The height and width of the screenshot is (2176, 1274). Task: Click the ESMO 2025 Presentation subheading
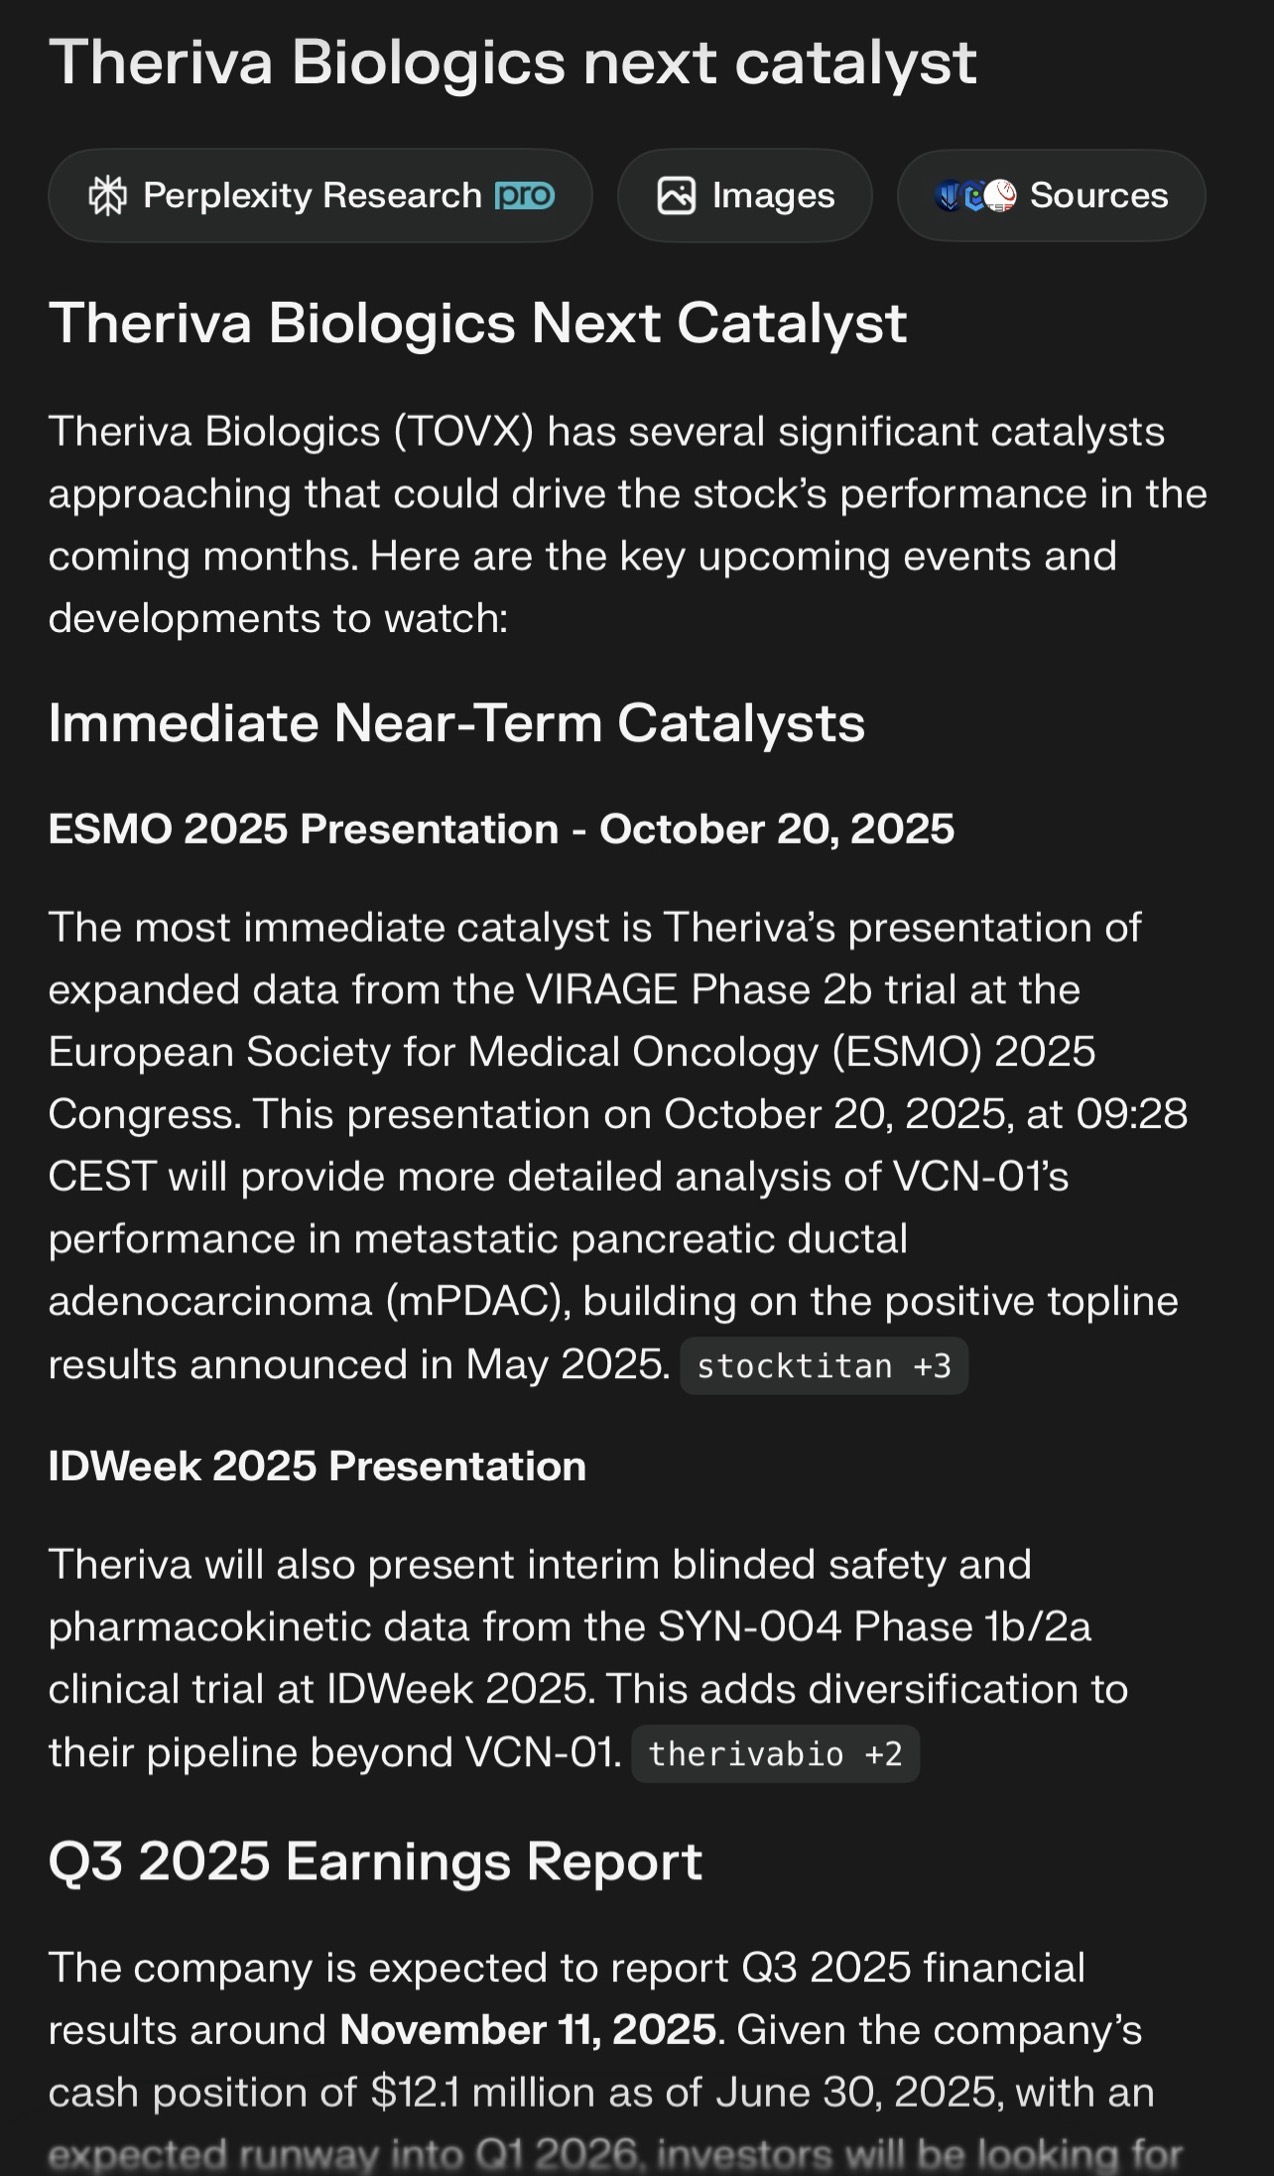pos(501,829)
